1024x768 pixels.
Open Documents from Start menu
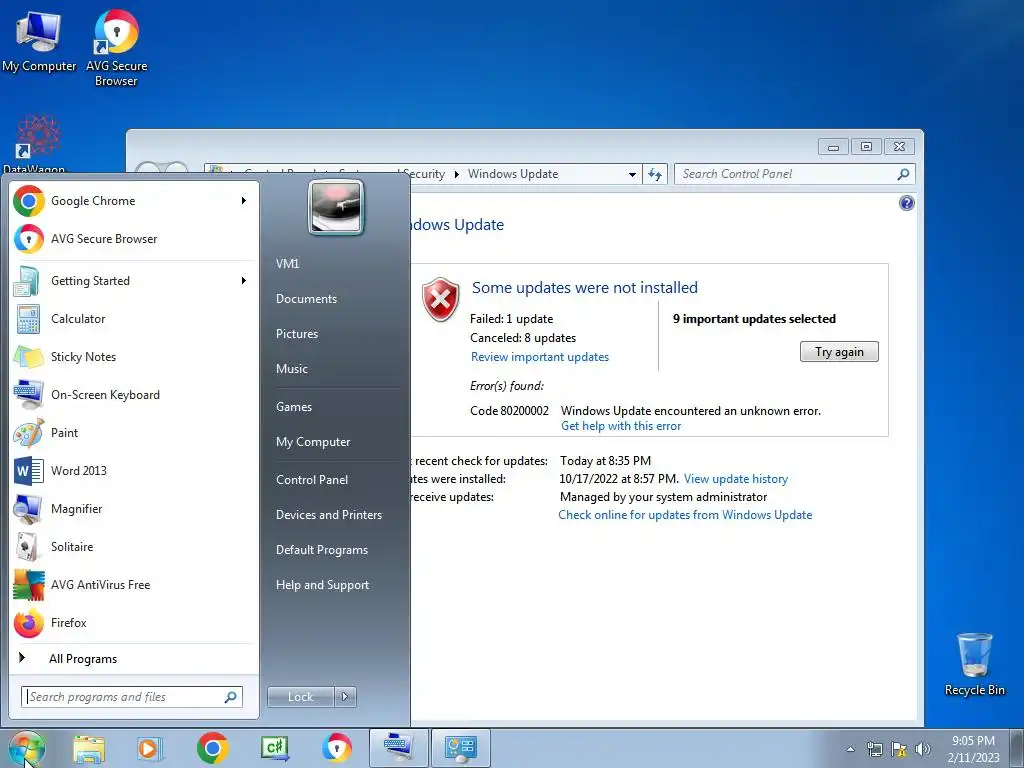coord(306,298)
